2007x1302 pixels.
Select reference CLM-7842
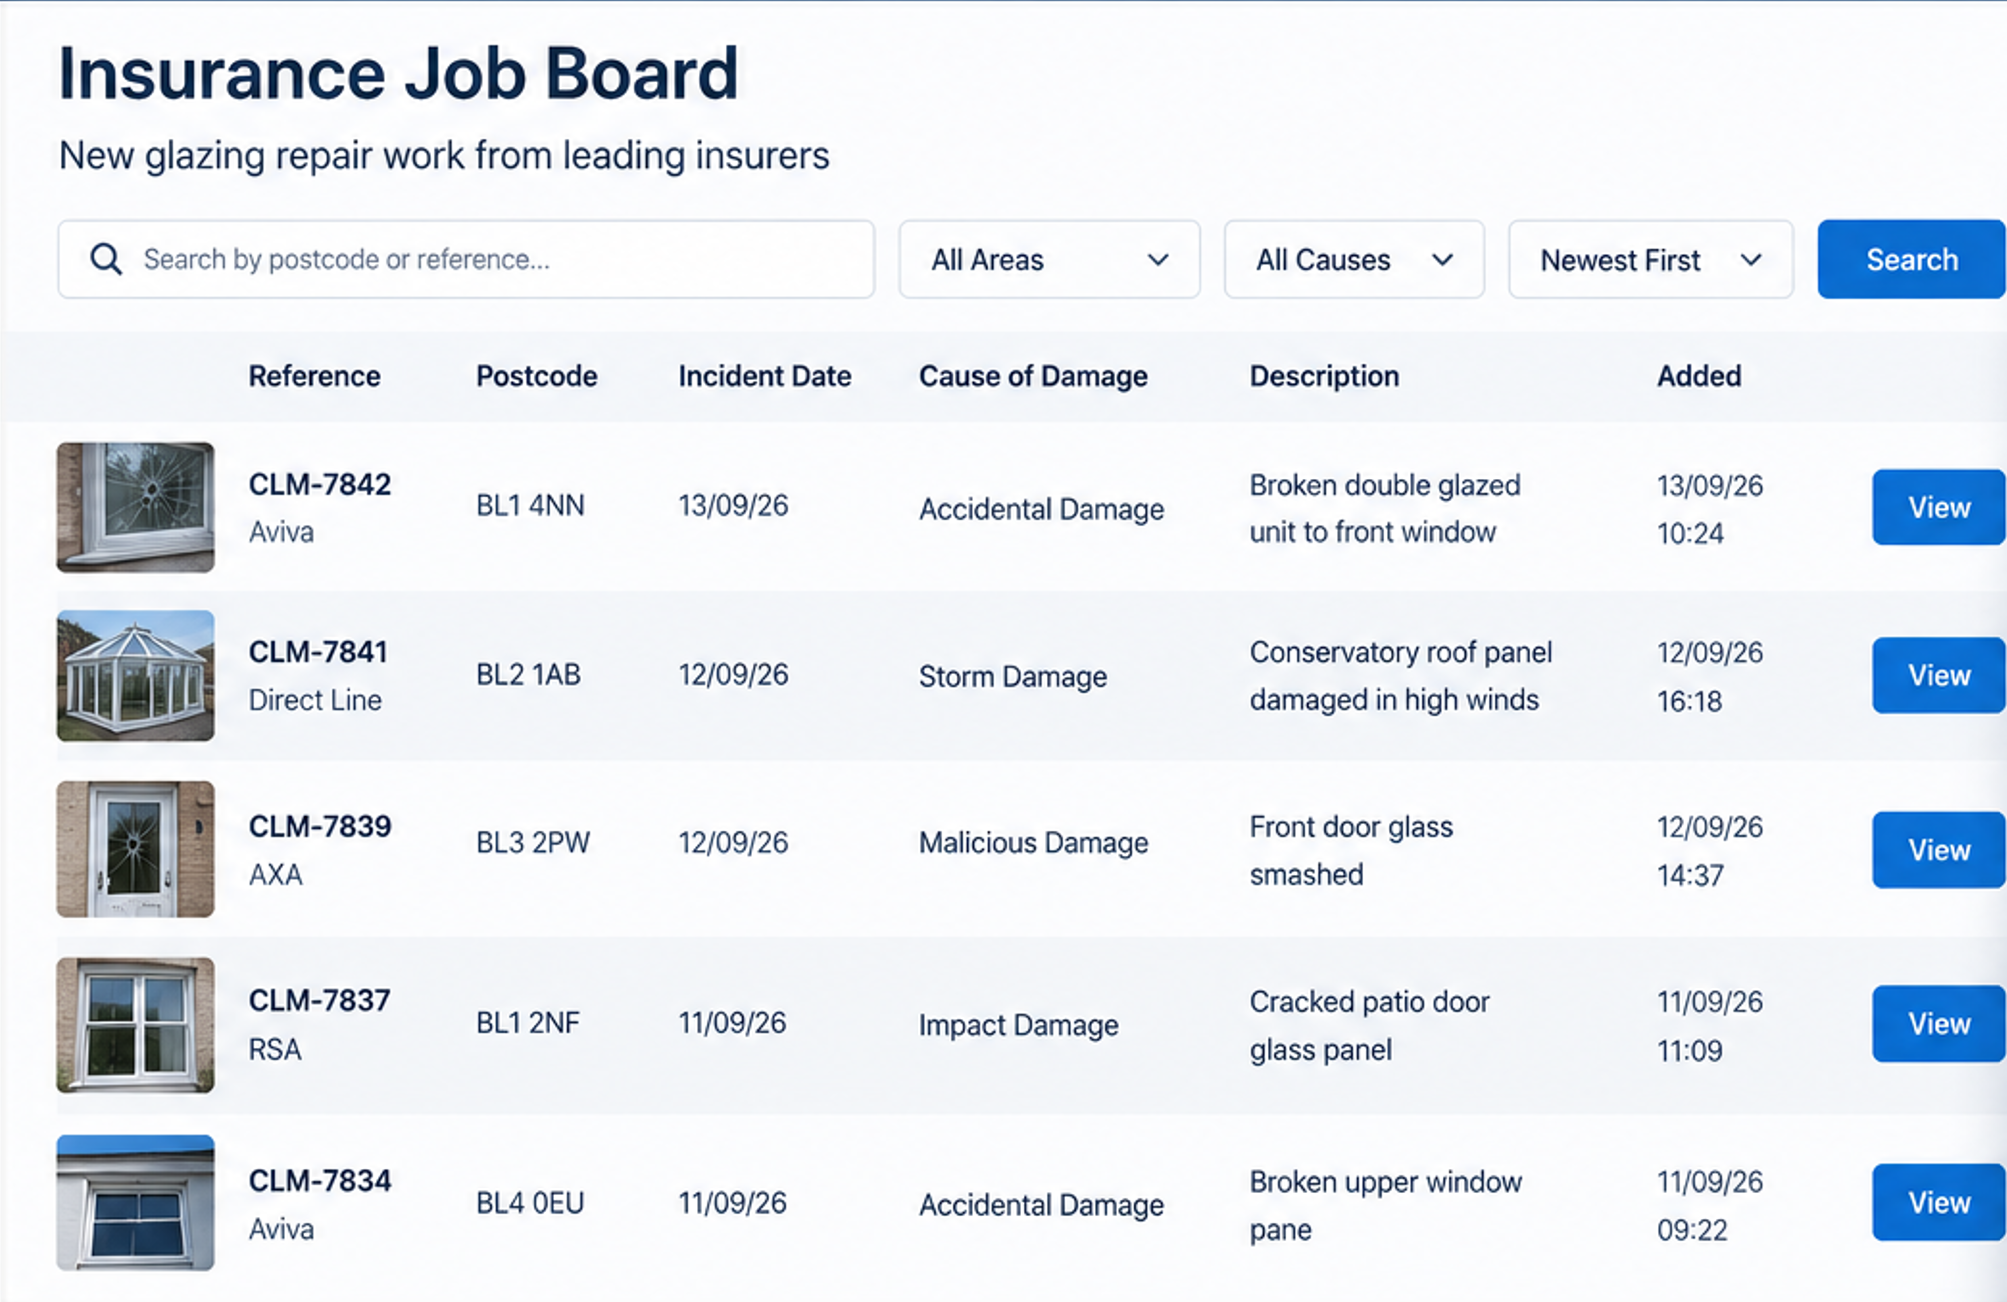coord(320,485)
